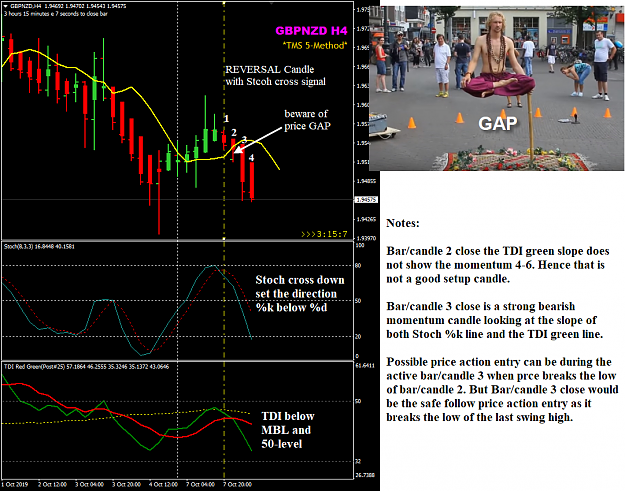The height and width of the screenshot is (491, 625).
Task: Click the Stoch 20 level label
Action: click(358, 336)
